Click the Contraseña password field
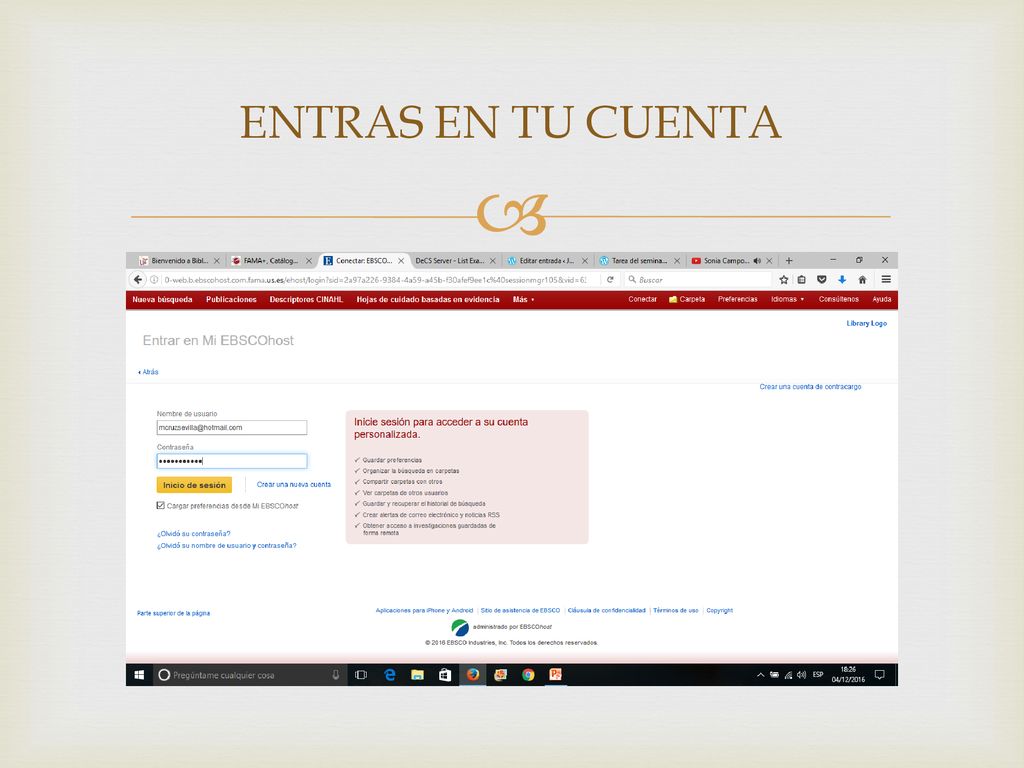Image resolution: width=1024 pixels, height=768 pixels. [x=232, y=461]
